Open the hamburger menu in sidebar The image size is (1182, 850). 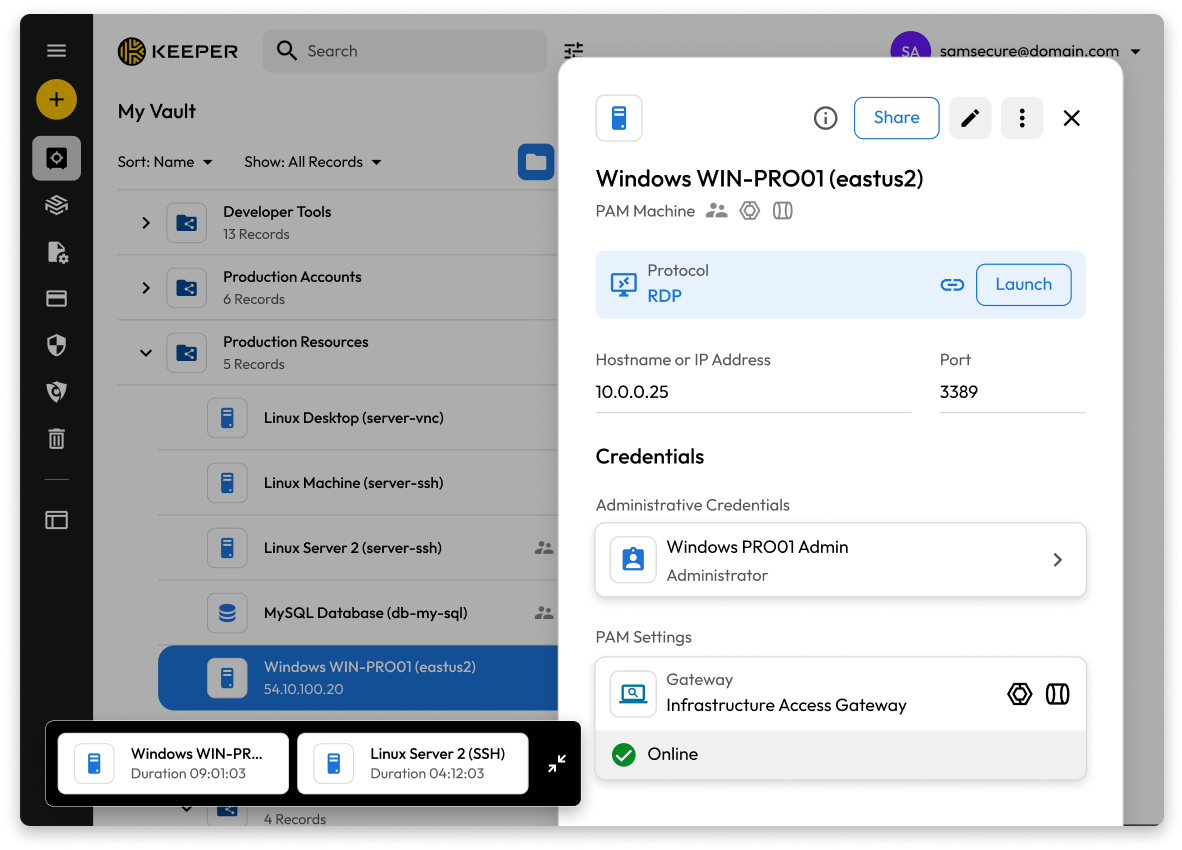coord(56,51)
